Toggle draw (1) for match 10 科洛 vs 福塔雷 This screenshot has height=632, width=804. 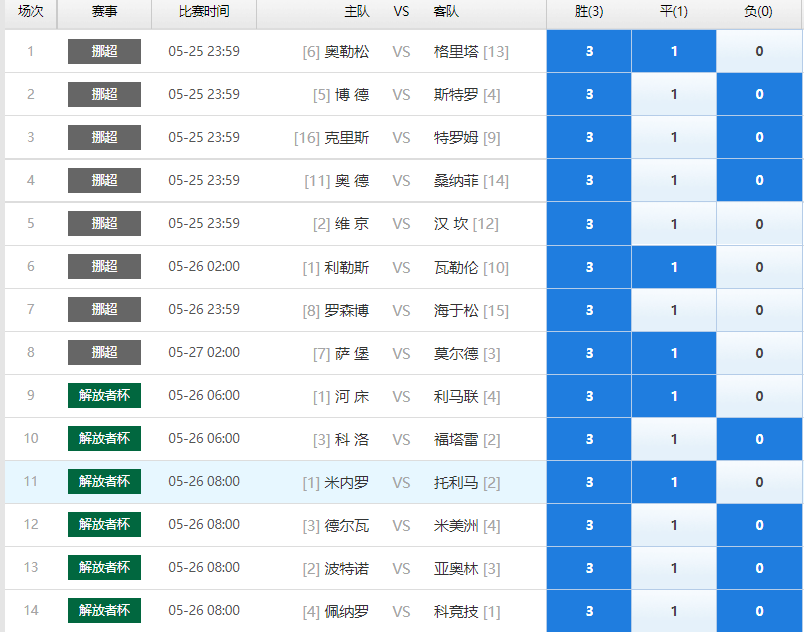[674, 439]
